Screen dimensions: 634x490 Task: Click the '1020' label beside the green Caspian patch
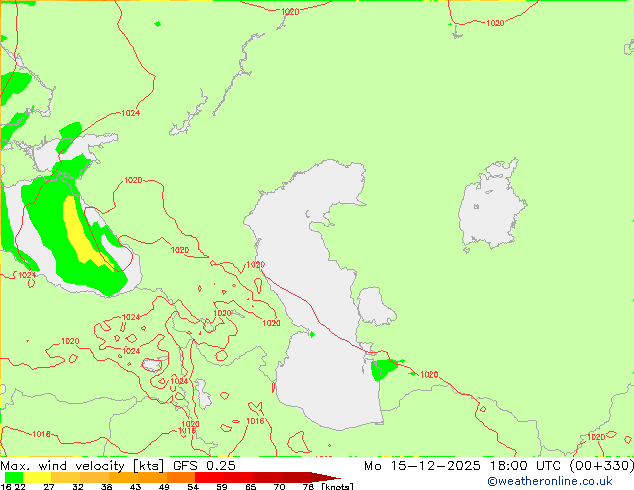pyautogui.click(x=429, y=375)
